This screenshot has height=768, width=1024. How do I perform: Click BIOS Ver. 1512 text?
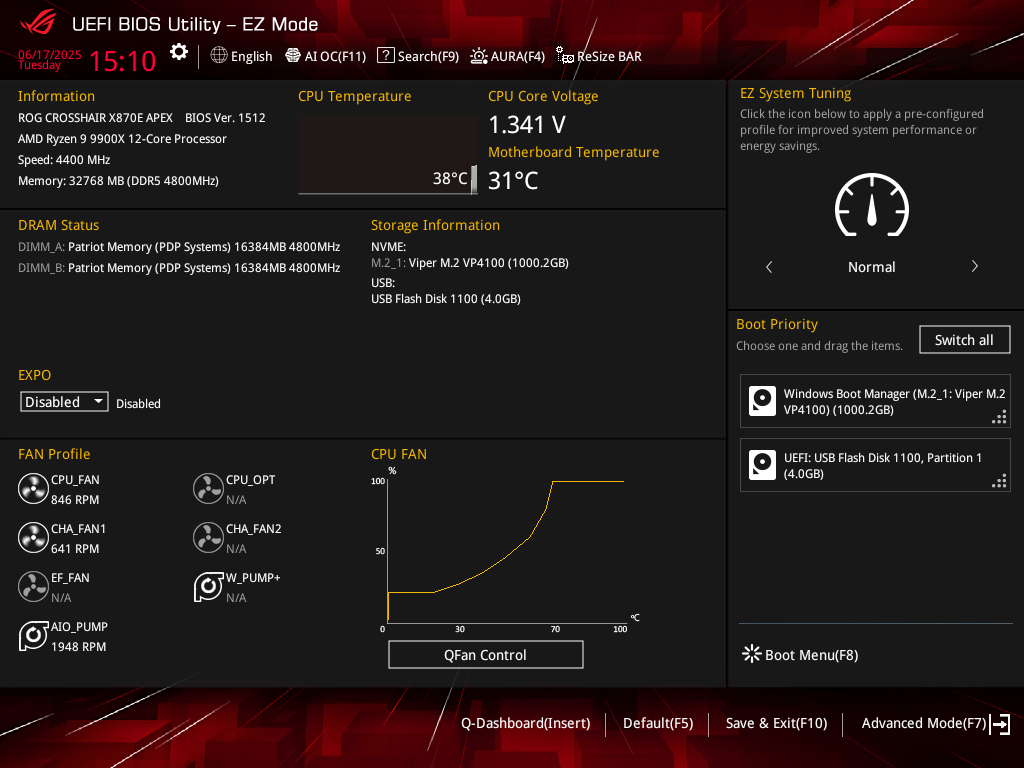[225, 118]
